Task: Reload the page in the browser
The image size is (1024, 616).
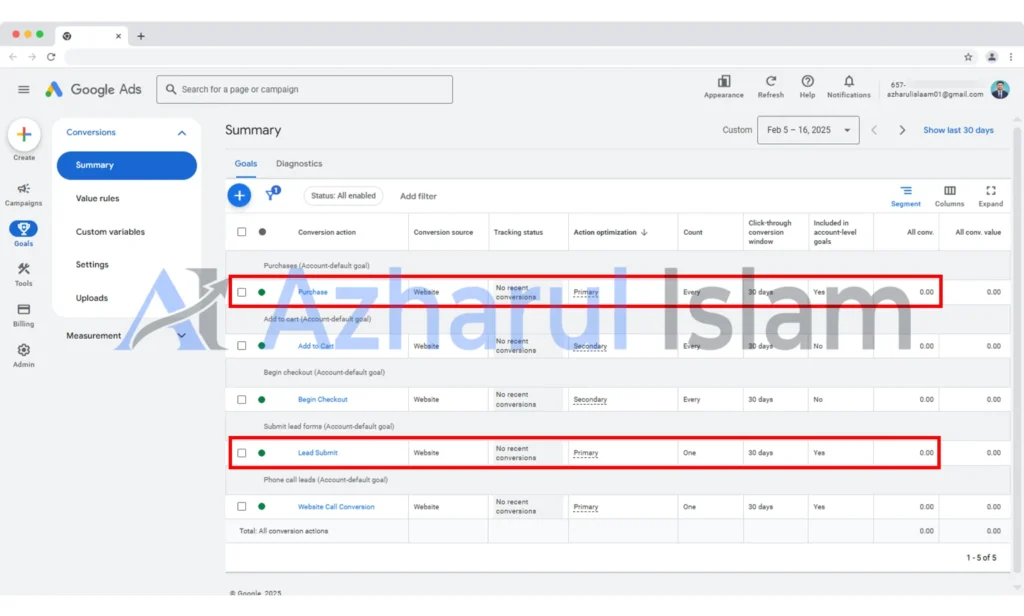Action: [x=51, y=57]
